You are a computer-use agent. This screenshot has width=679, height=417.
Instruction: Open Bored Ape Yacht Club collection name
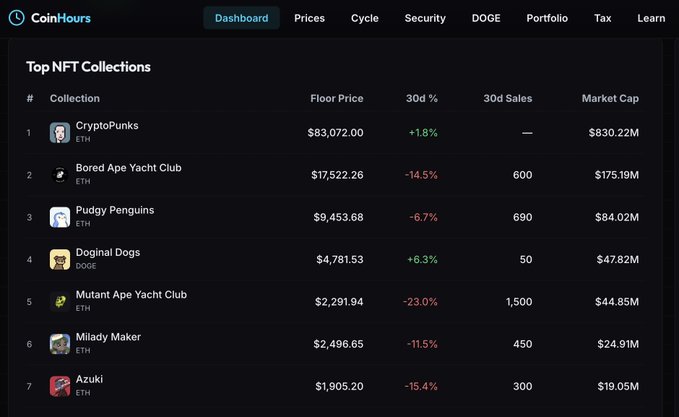click(x=129, y=168)
